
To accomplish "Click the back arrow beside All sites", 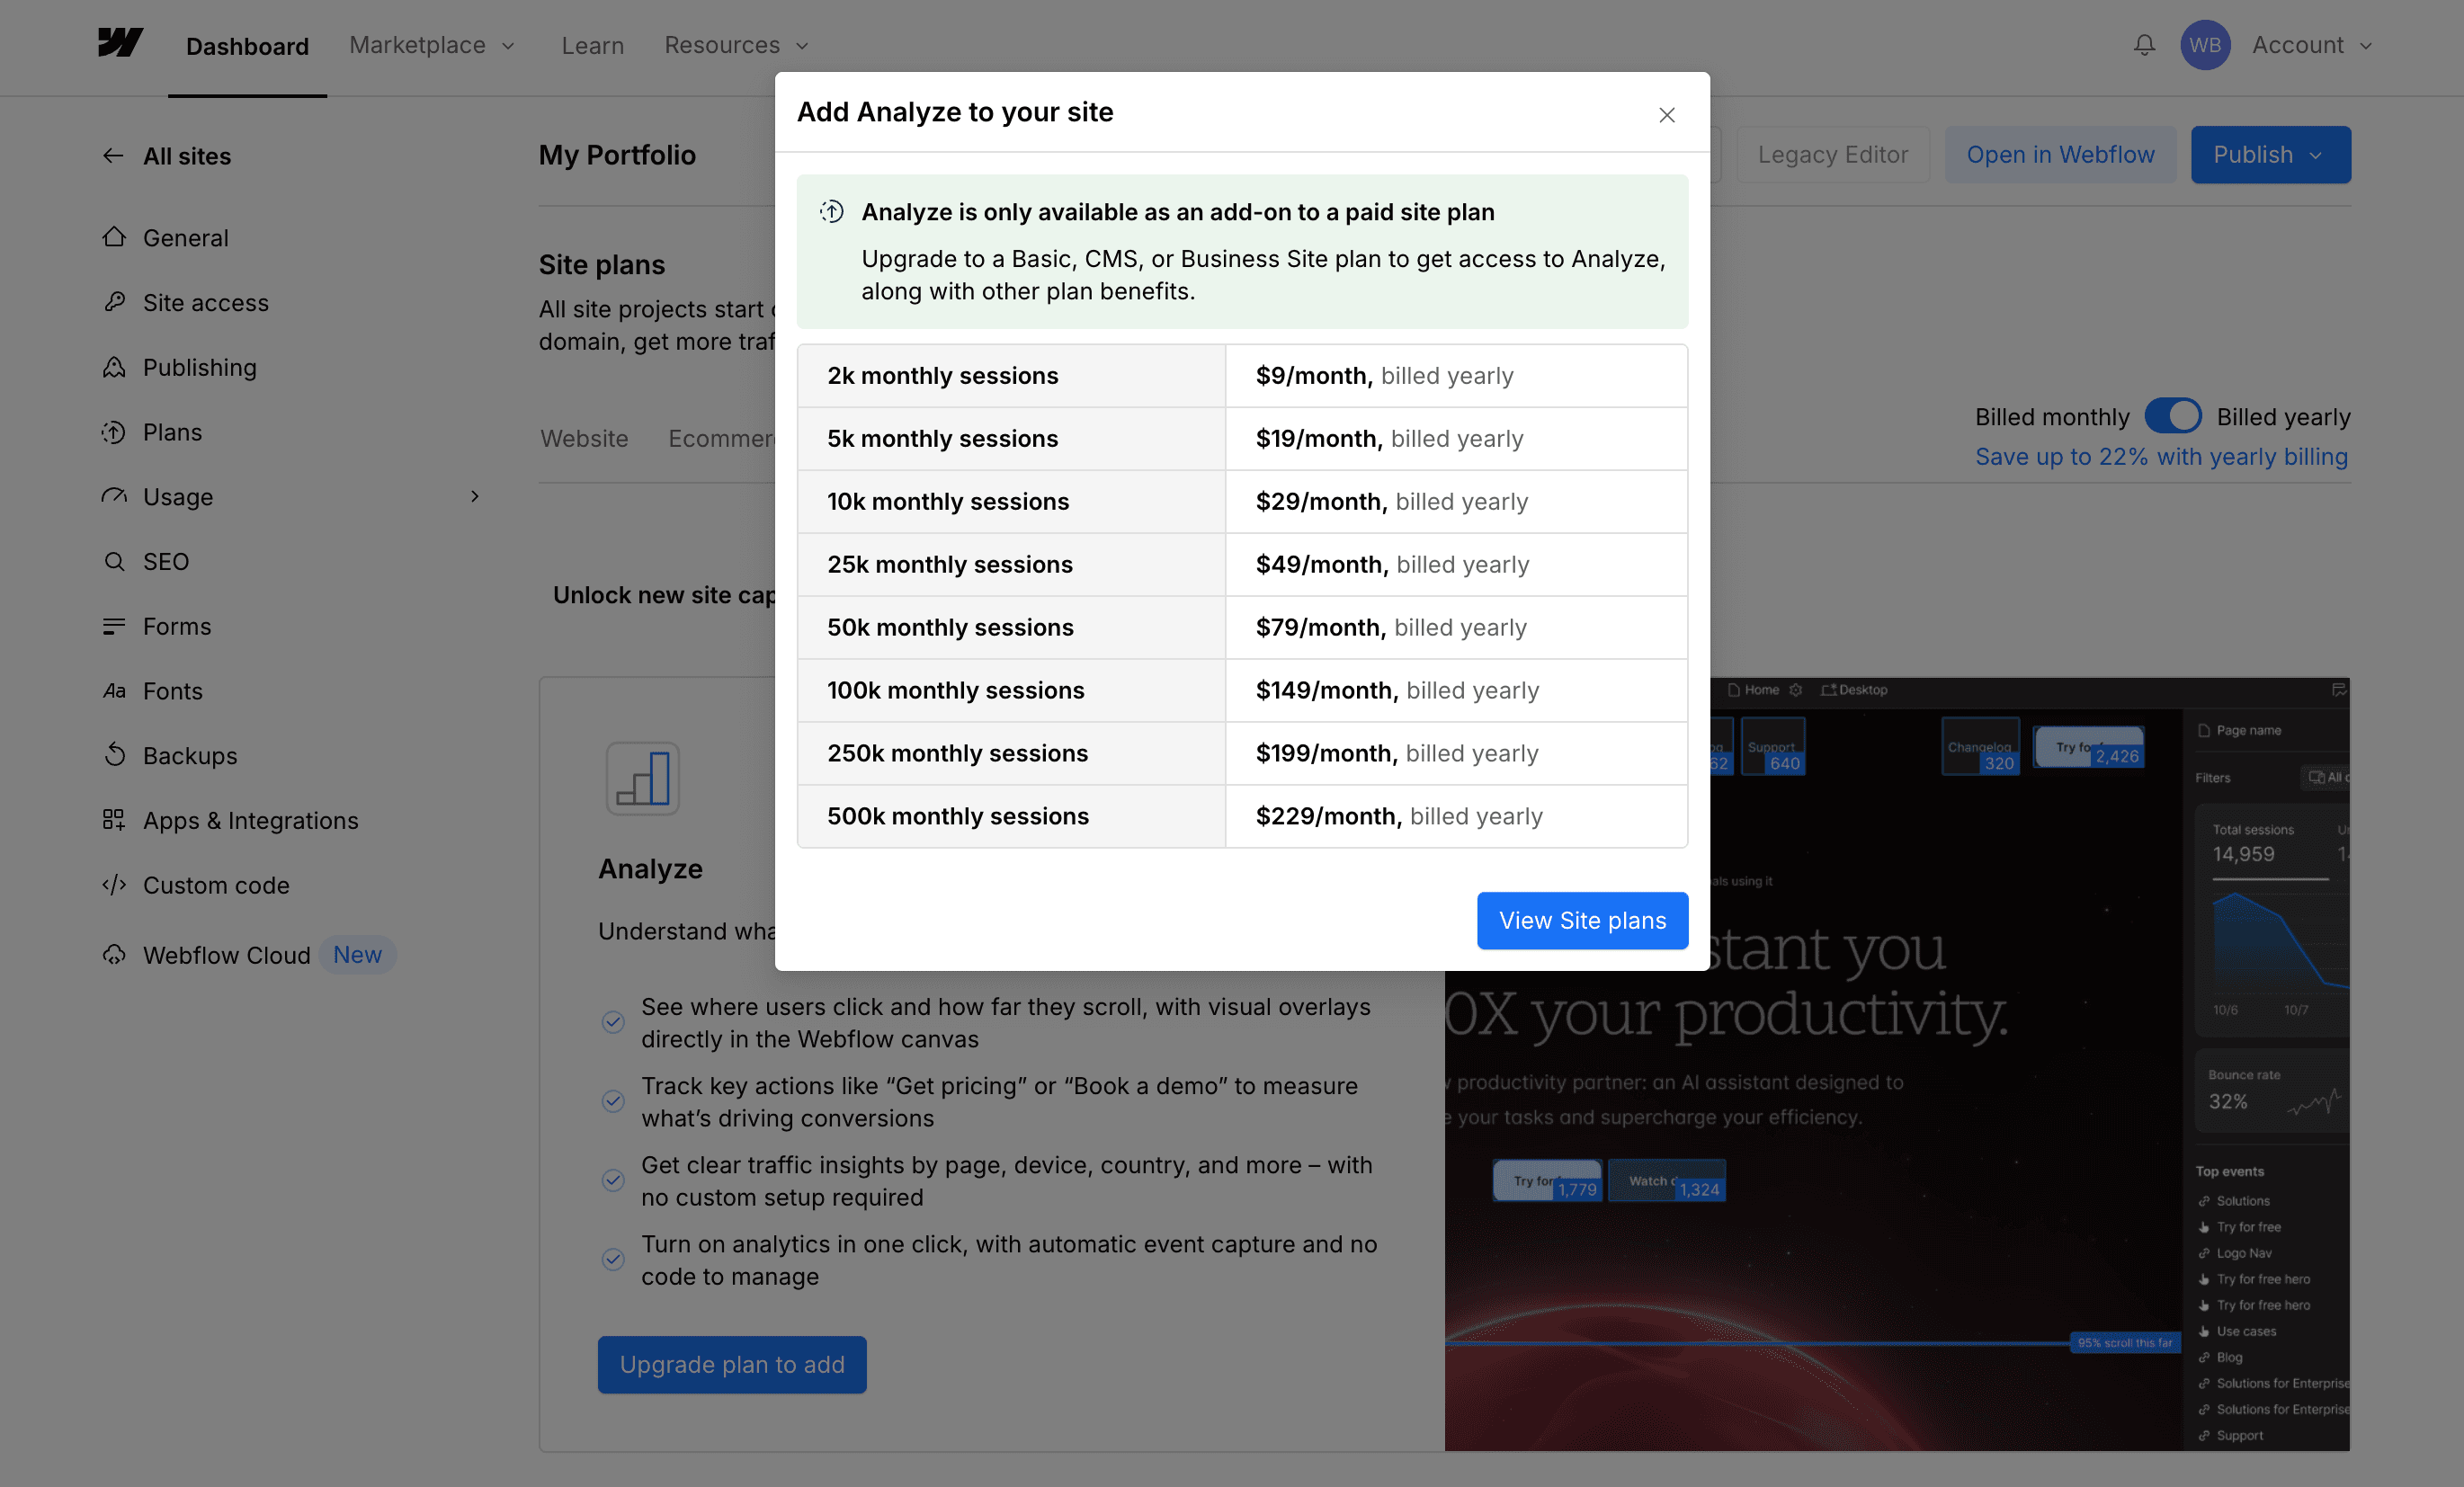I will click(113, 155).
